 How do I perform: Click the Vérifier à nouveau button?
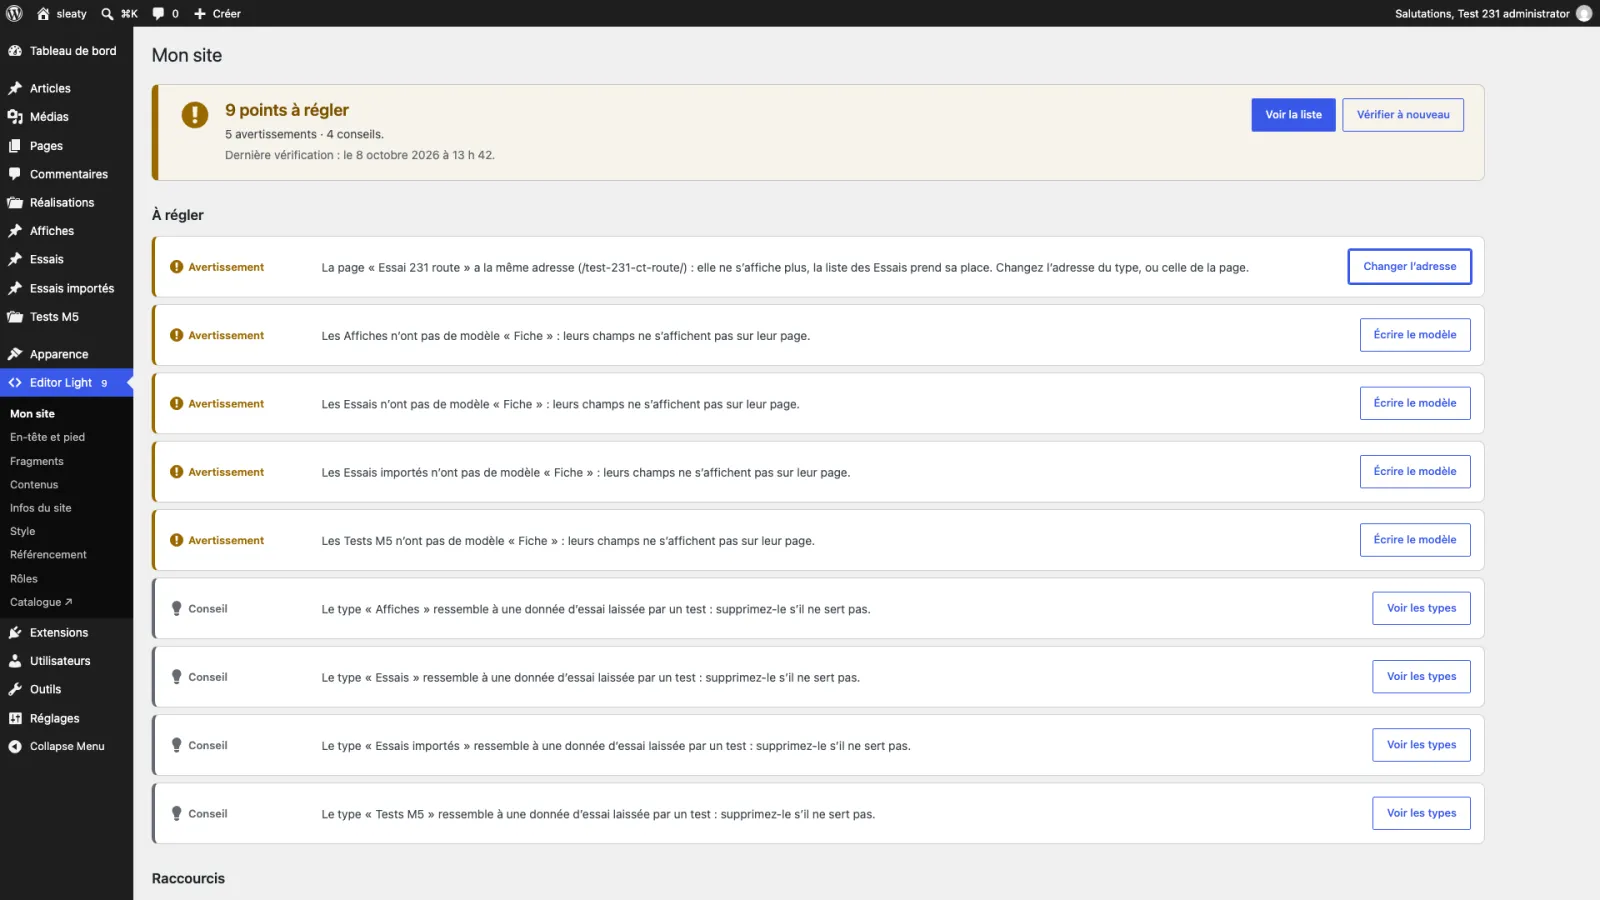[1403, 115]
